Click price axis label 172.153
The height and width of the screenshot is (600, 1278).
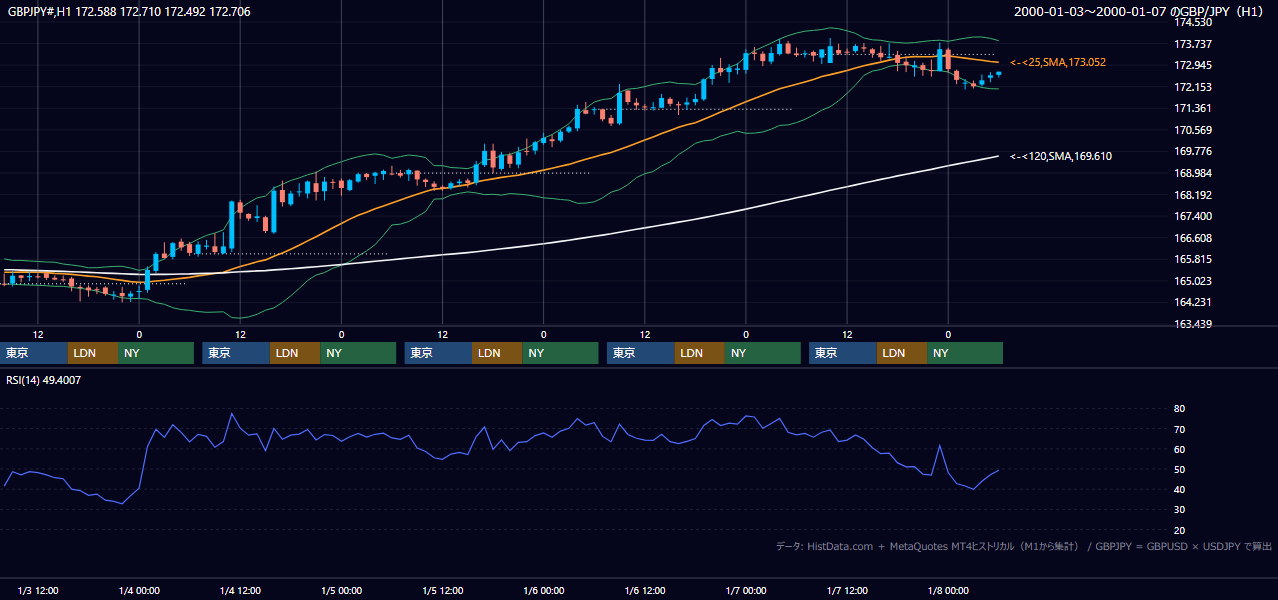(x=1192, y=87)
